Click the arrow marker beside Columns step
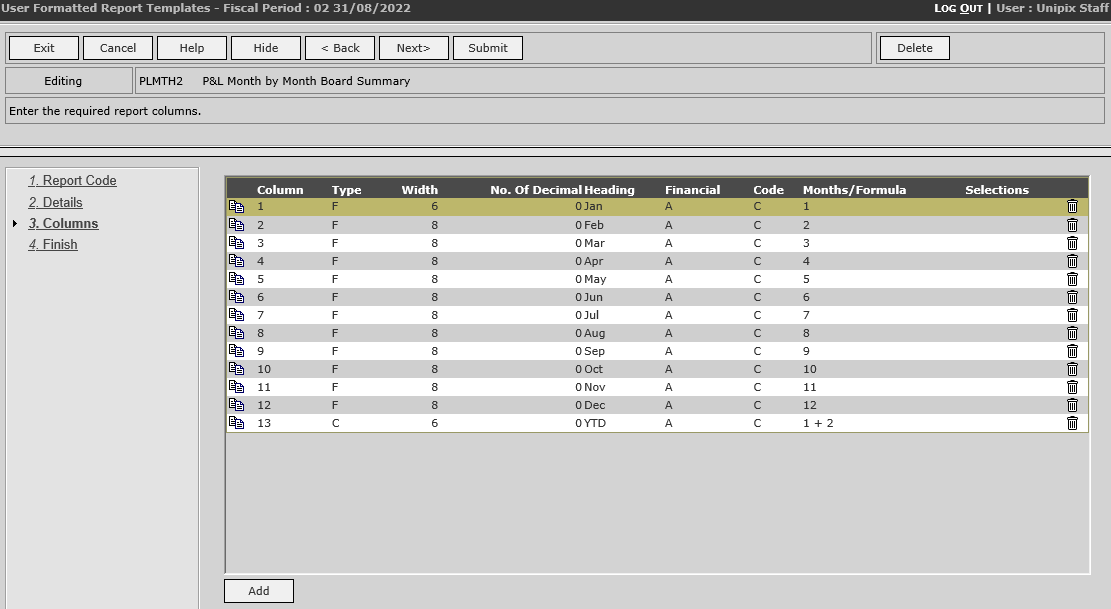This screenshot has height=609, width=1111. pyautogui.click(x=15, y=224)
